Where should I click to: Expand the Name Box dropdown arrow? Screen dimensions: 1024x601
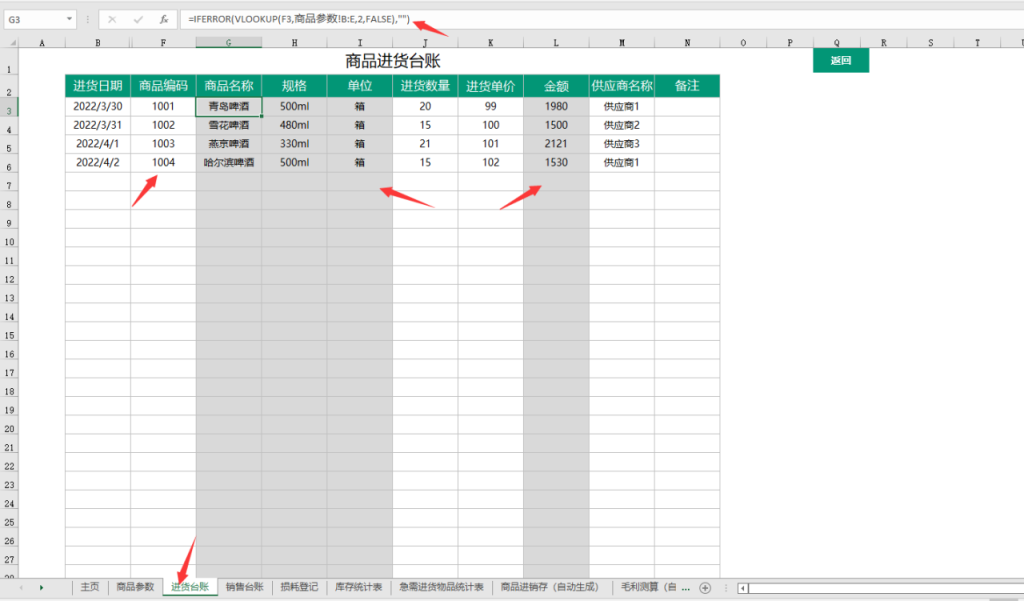click(69, 19)
